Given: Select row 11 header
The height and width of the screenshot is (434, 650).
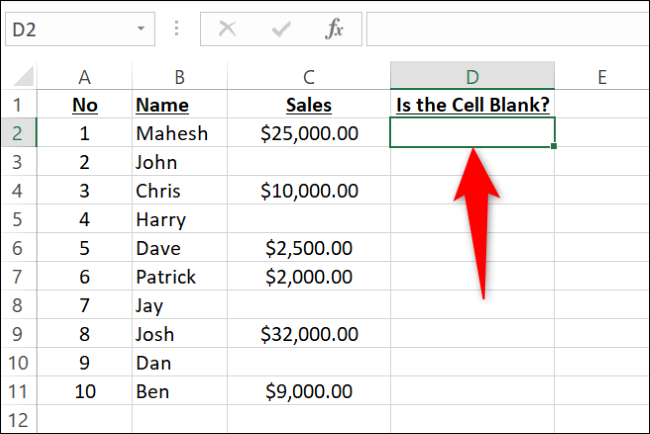Looking at the screenshot, I should click(x=19, y=393).
